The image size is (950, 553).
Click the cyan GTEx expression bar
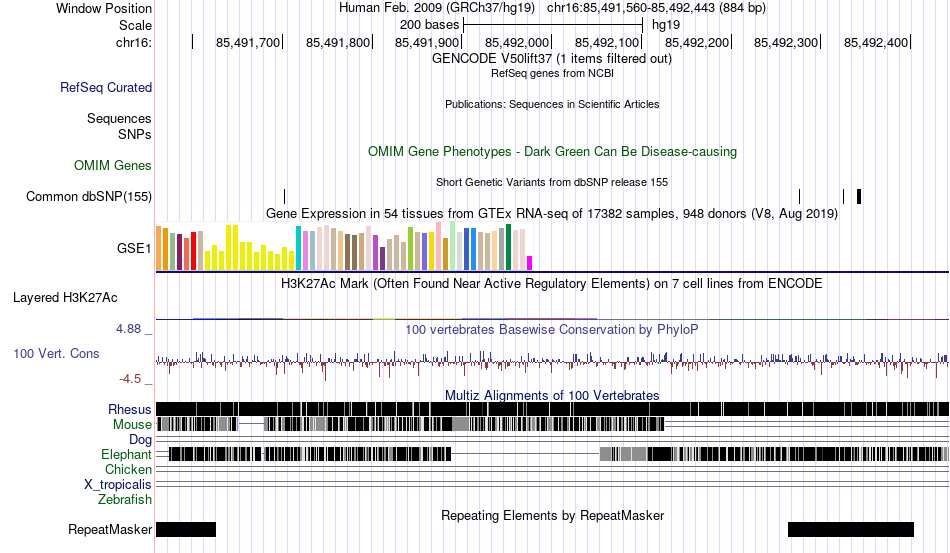point(298,248)
